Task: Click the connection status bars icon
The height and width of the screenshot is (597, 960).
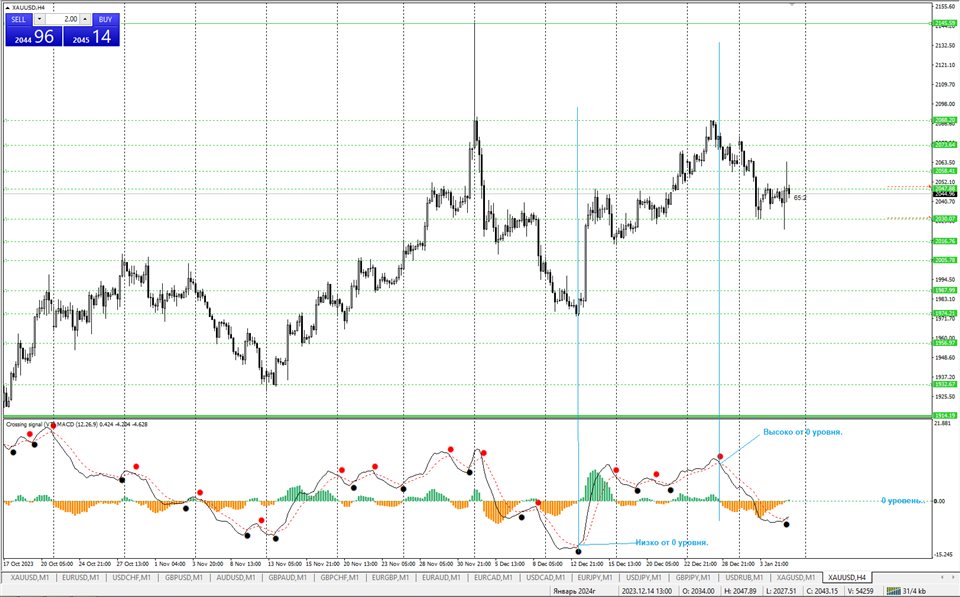Action: click(x=893, y=591)
